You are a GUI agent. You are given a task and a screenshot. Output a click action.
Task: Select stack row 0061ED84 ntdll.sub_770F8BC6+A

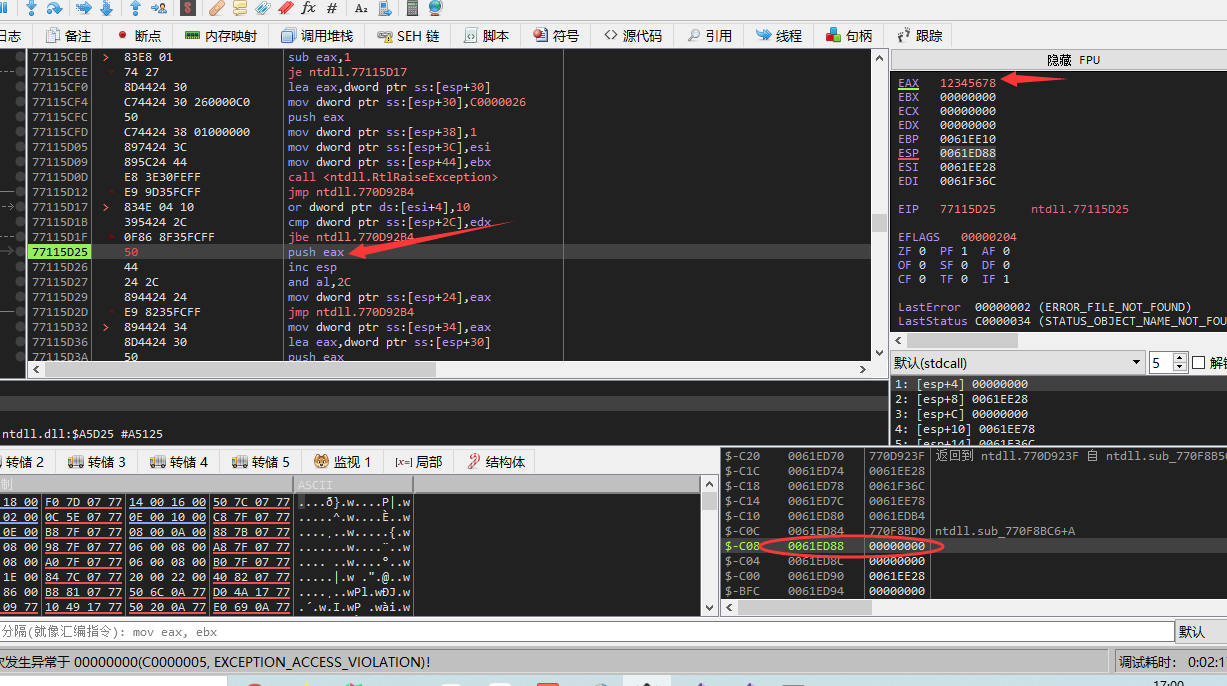972,531
